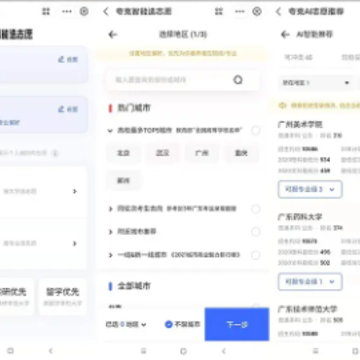This screenshot has height=360, width=360.
Task: Click the city search input field
Action: coord(183,80)
